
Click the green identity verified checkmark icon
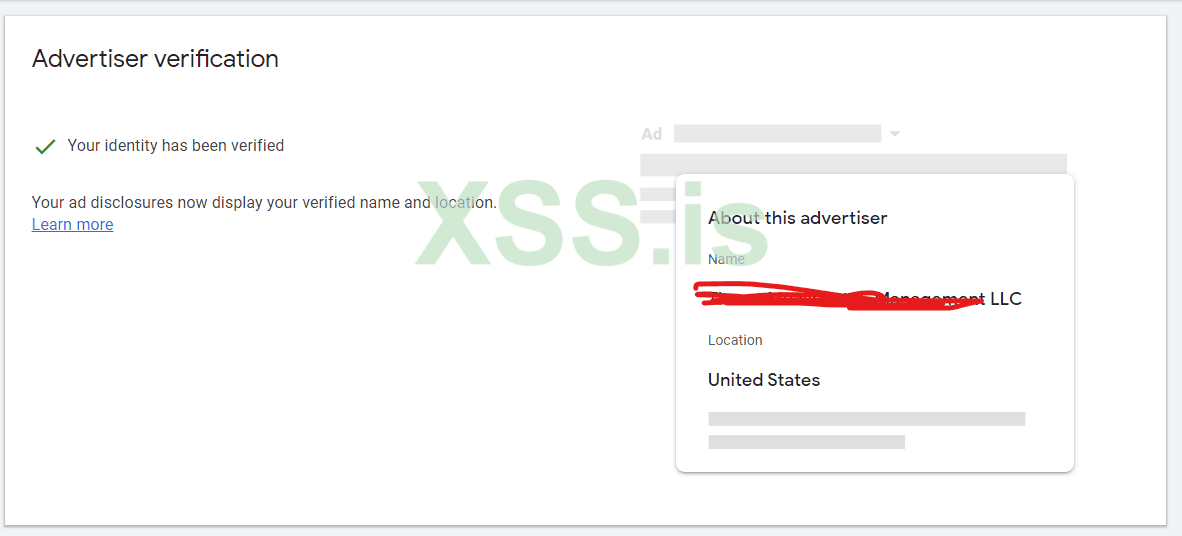coord(46,146)
